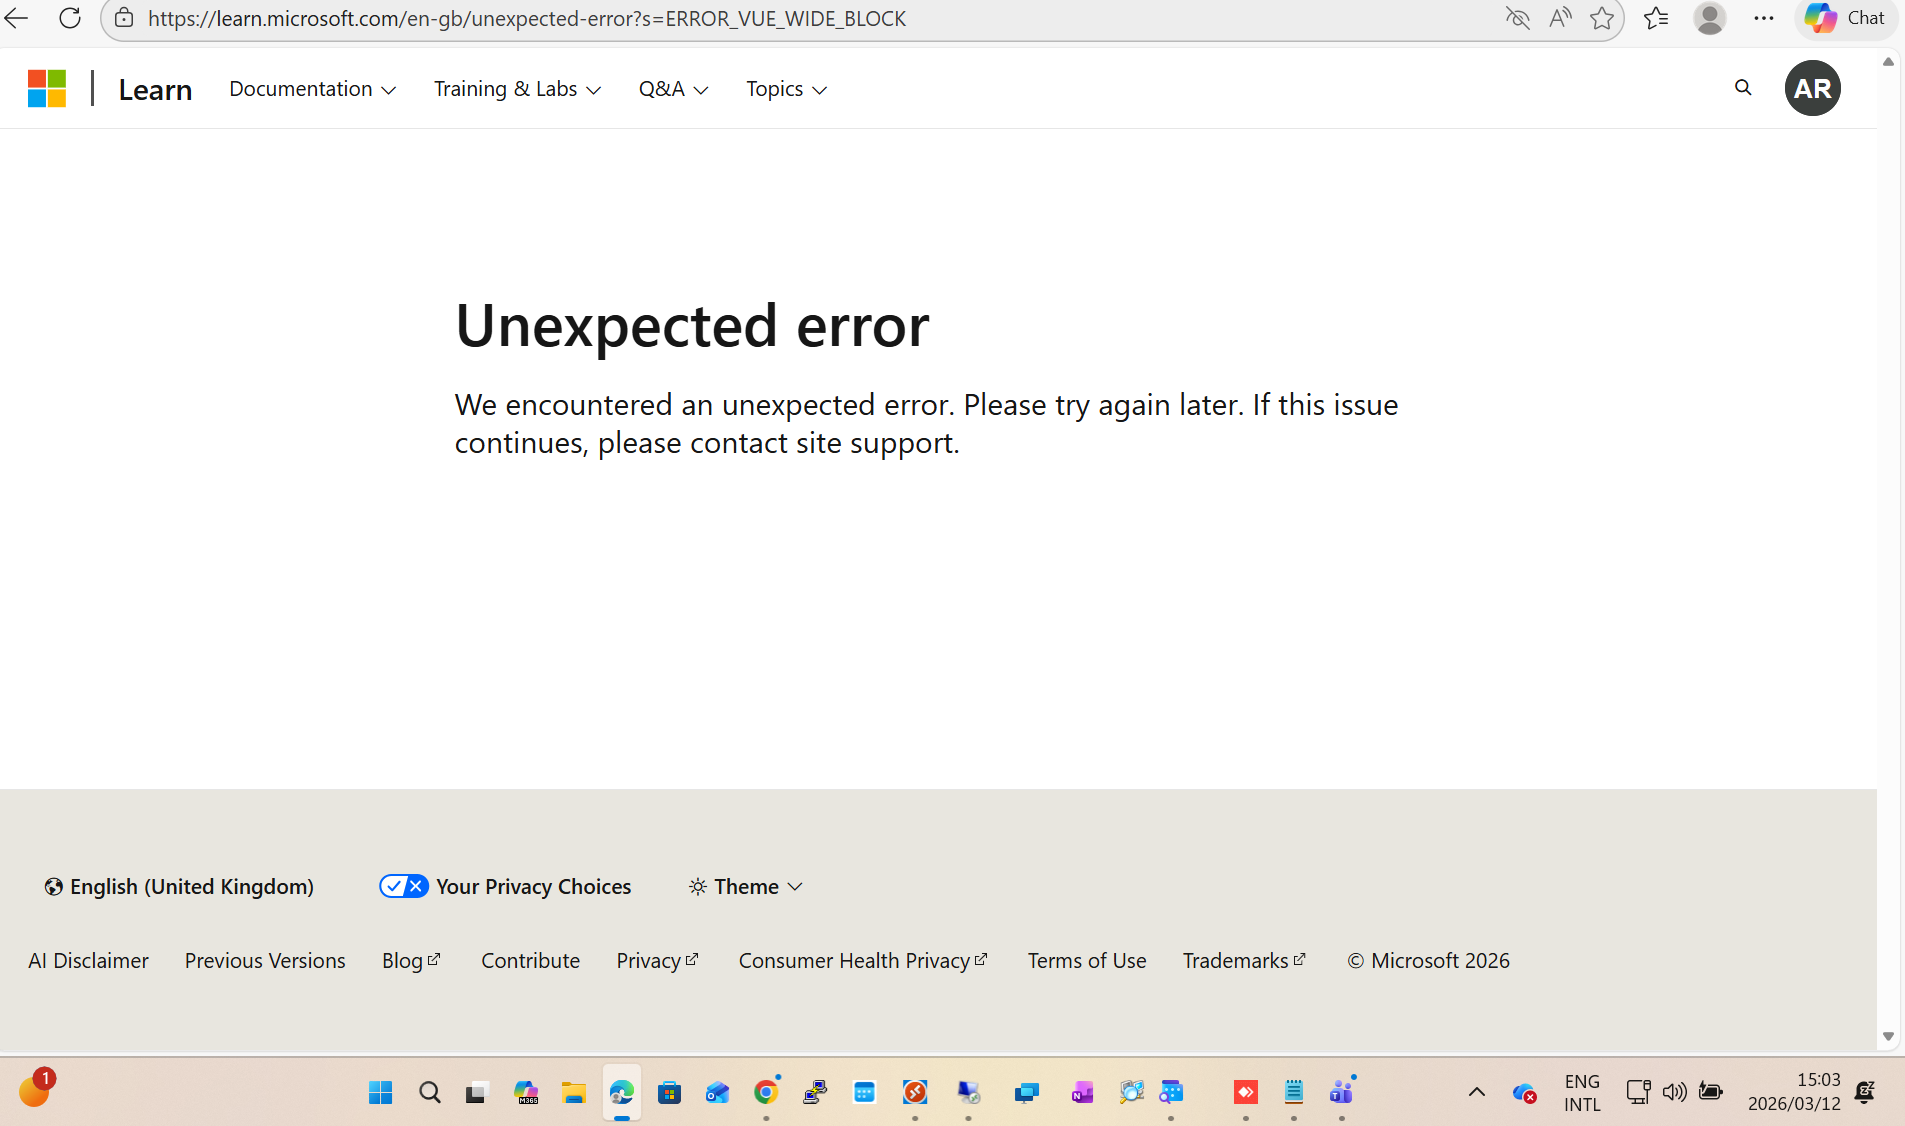Expand the Topics menu
Image resolution: width=1905 pixels, height=1126 pixels.
coord(787,89)
